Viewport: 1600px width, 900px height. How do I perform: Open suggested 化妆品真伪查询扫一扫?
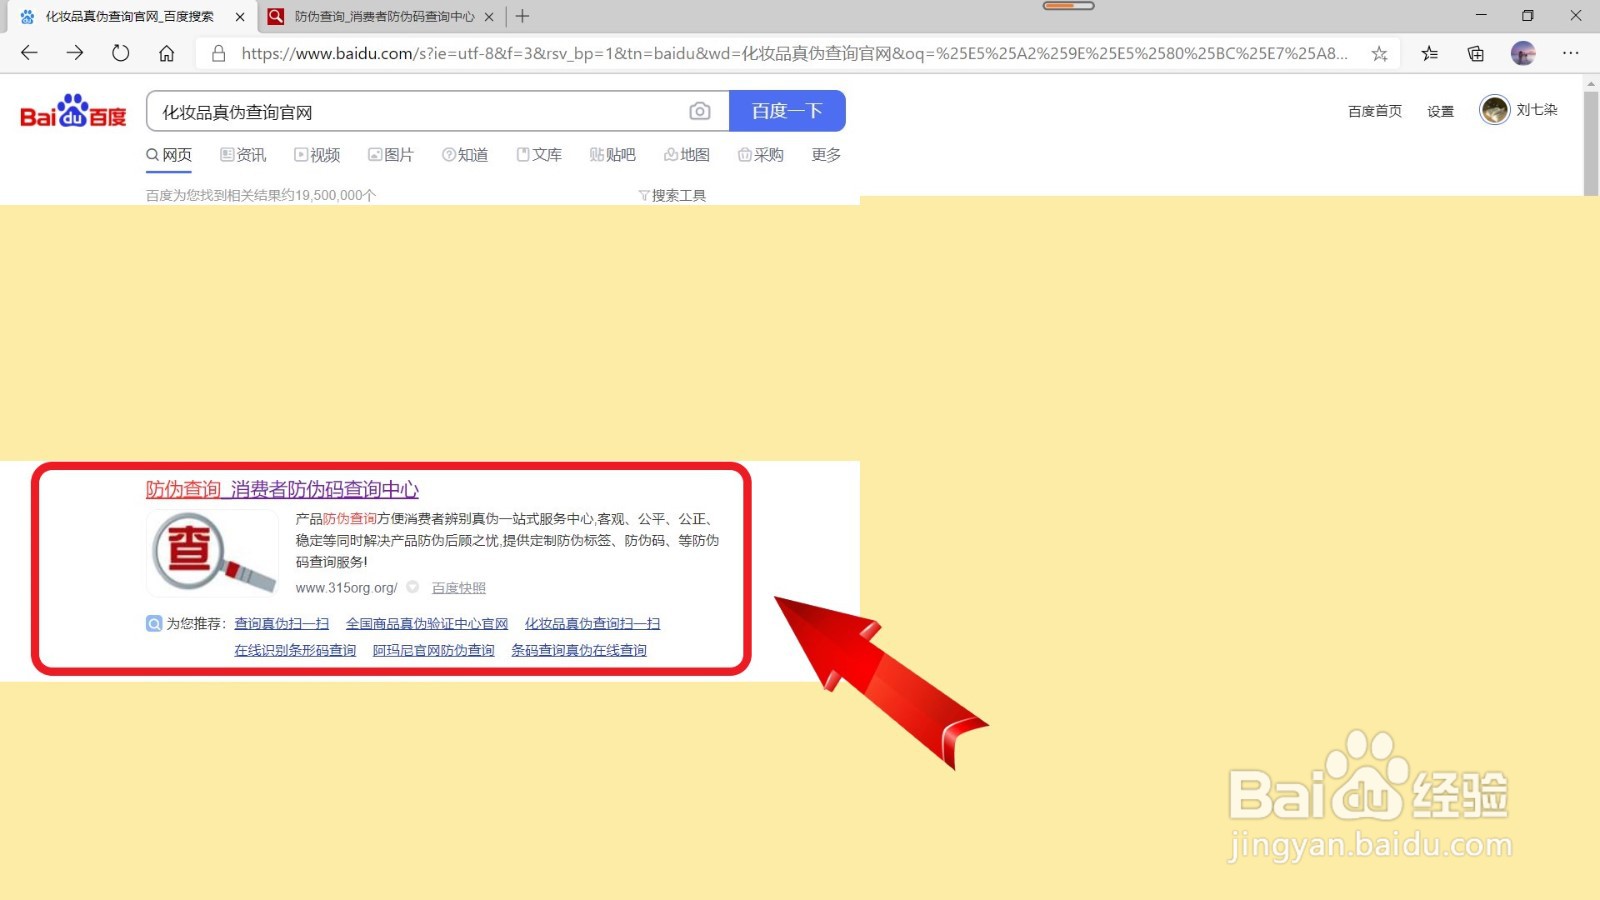click(x=593, y=623)
